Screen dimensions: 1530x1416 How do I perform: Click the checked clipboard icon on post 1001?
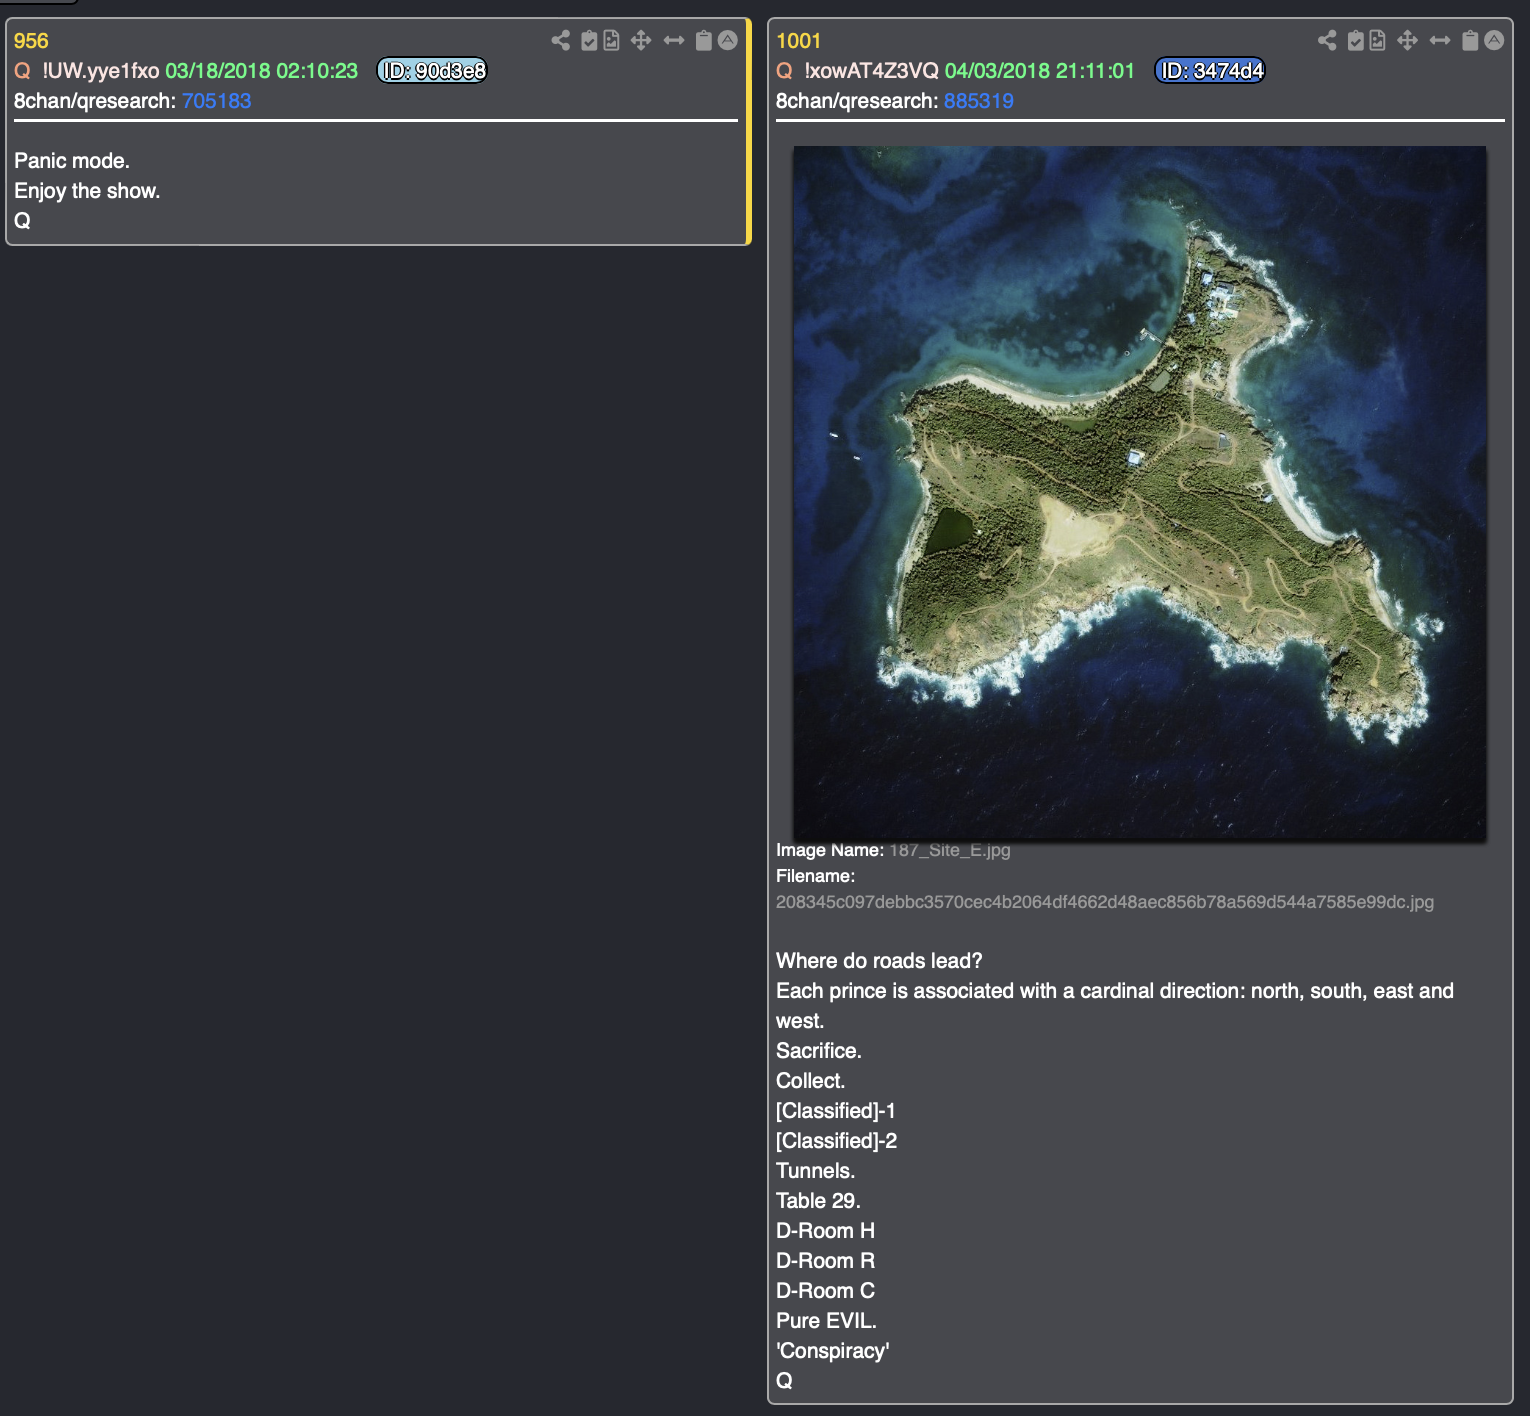(1355, 40)
